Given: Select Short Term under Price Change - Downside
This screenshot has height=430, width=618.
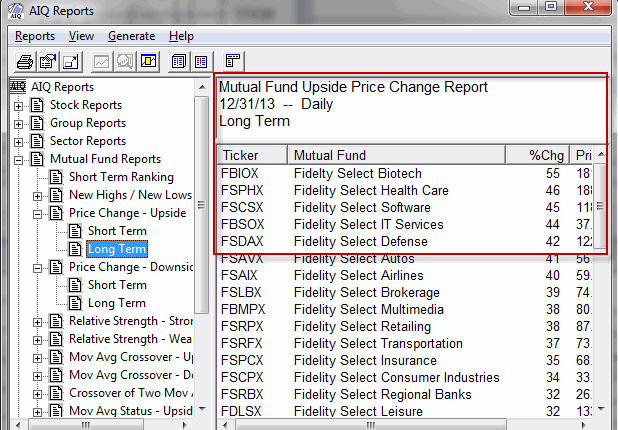Looking at the screenshot, I should [x=117, y=285].
